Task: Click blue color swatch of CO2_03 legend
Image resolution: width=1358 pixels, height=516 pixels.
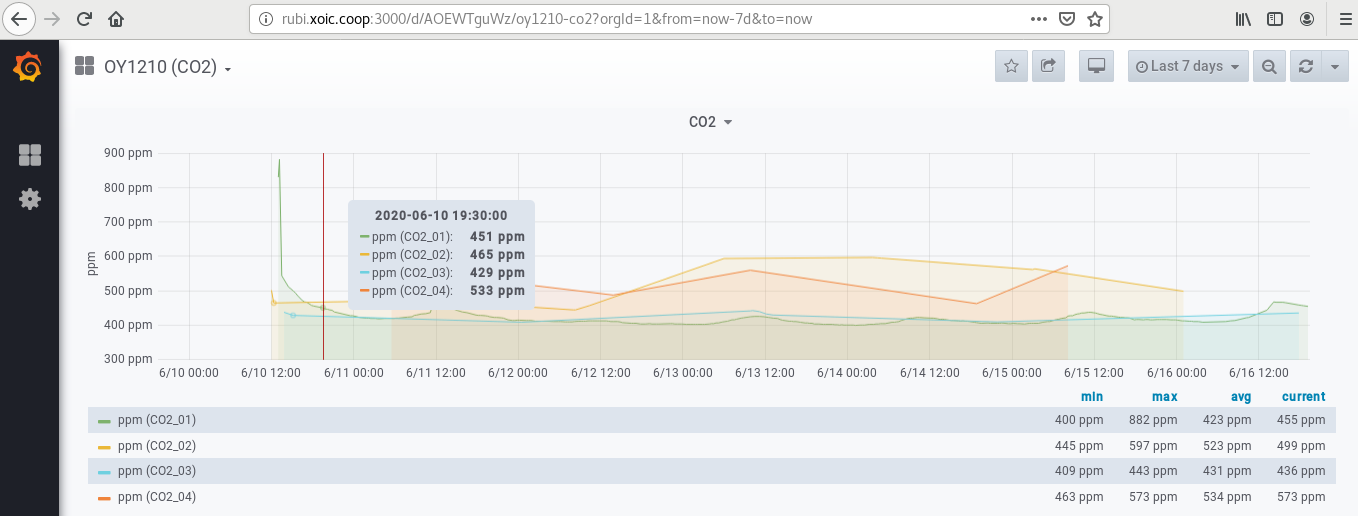Action: 104,472
